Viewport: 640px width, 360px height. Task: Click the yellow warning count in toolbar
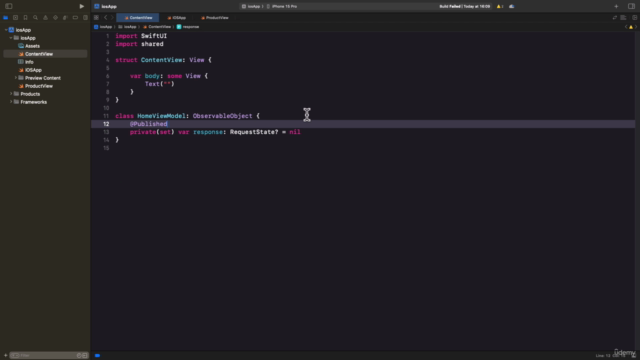click(x=500, y=6)
